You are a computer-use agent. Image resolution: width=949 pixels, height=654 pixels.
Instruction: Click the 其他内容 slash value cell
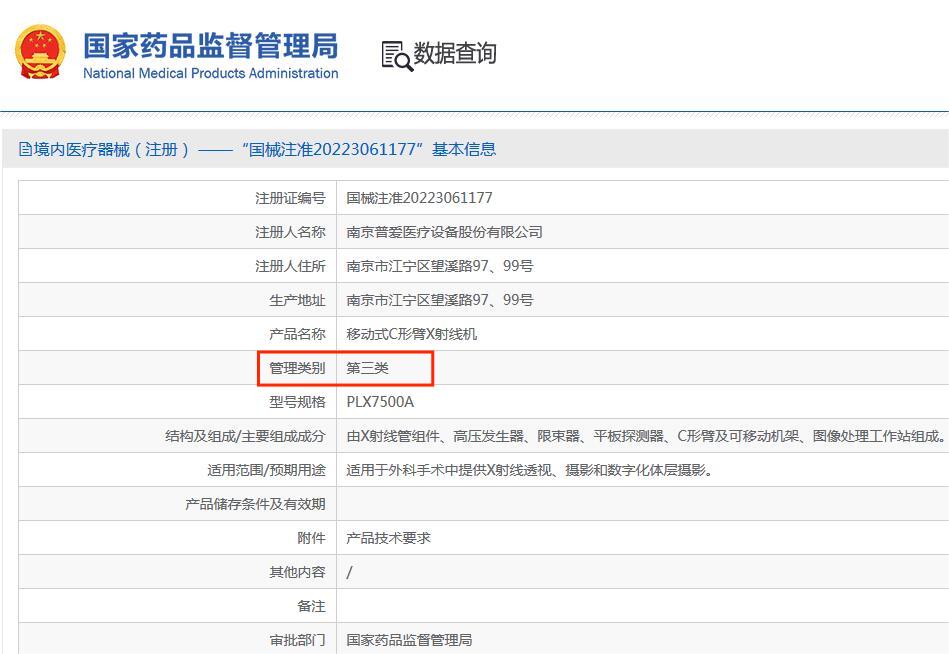349,571
